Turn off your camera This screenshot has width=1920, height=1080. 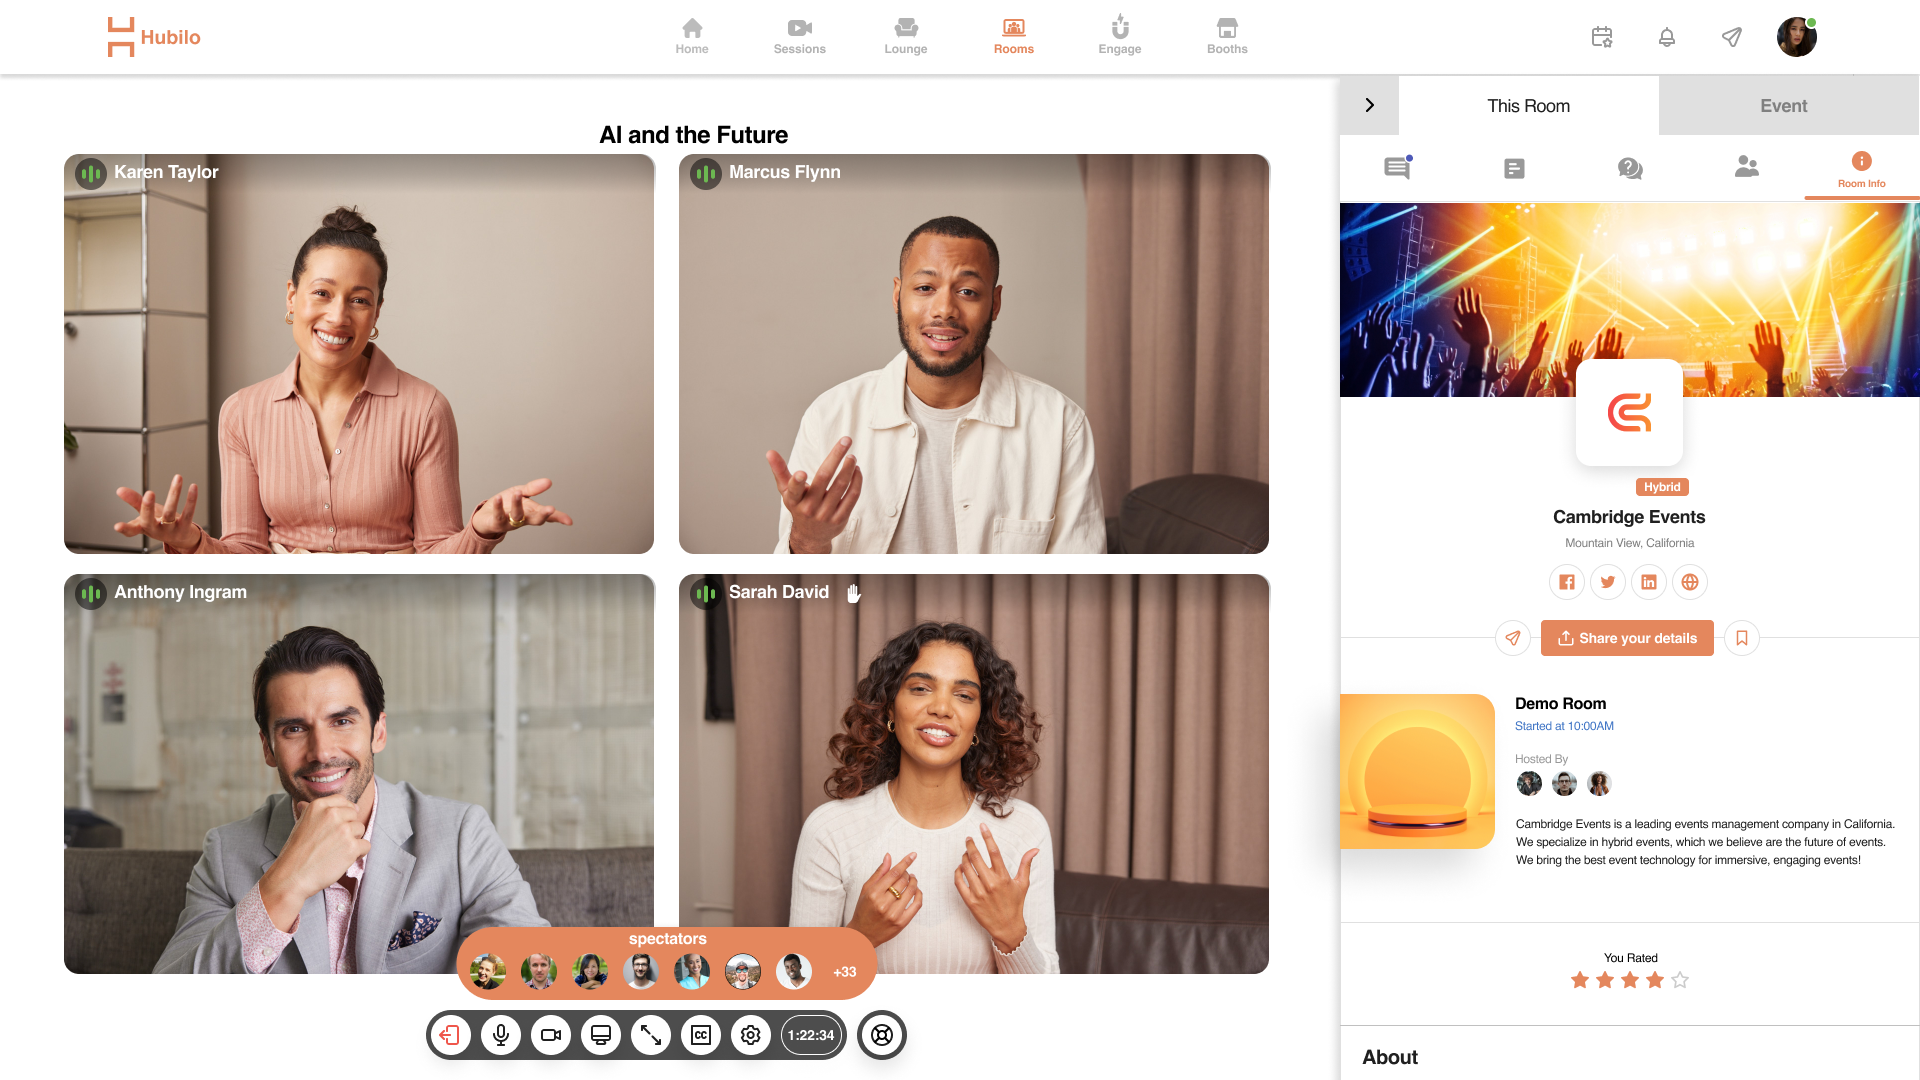click(551, 1035)
